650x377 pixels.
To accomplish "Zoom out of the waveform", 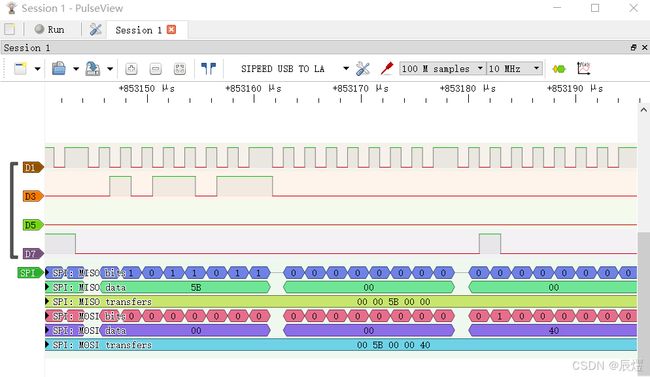I will click(155, 69).
